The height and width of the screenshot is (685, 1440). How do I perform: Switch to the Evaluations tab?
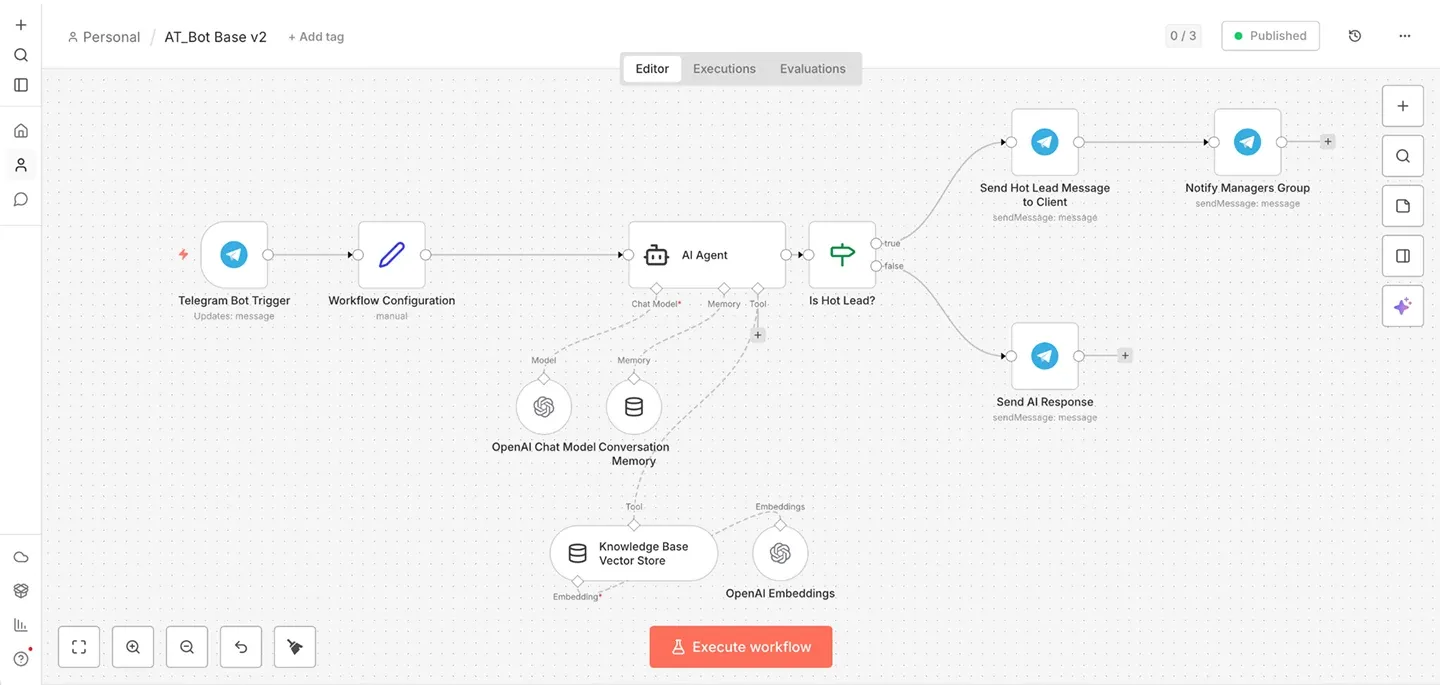pyautogui.click(x=813, y=69)
